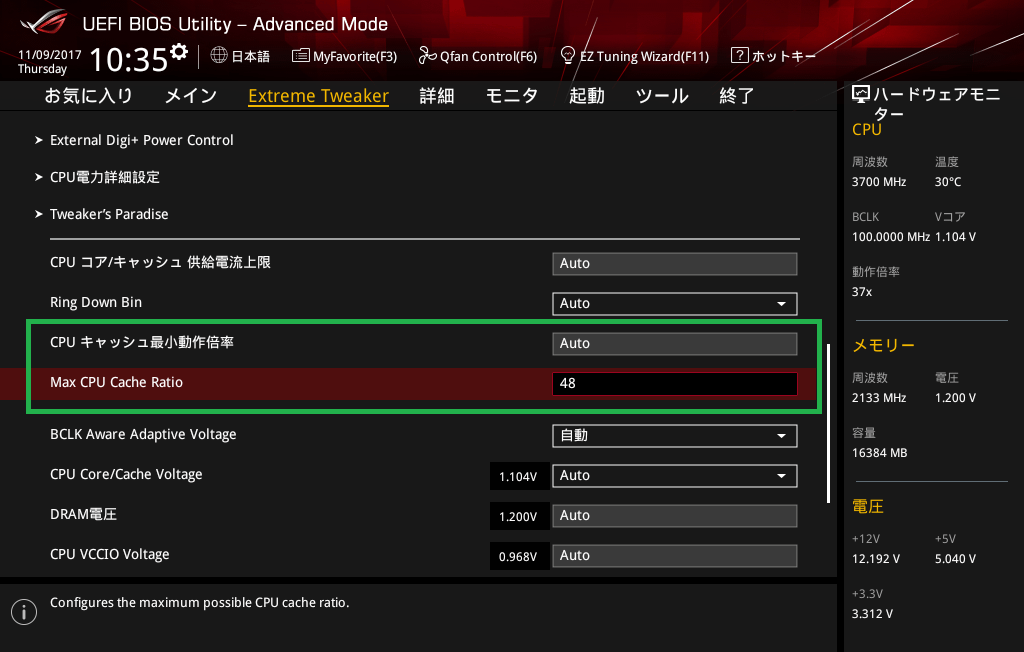This screenshot has height=652, width=1024.
Task: Click the 100.0000 MHz BCLK value
Action: point(891,236)
